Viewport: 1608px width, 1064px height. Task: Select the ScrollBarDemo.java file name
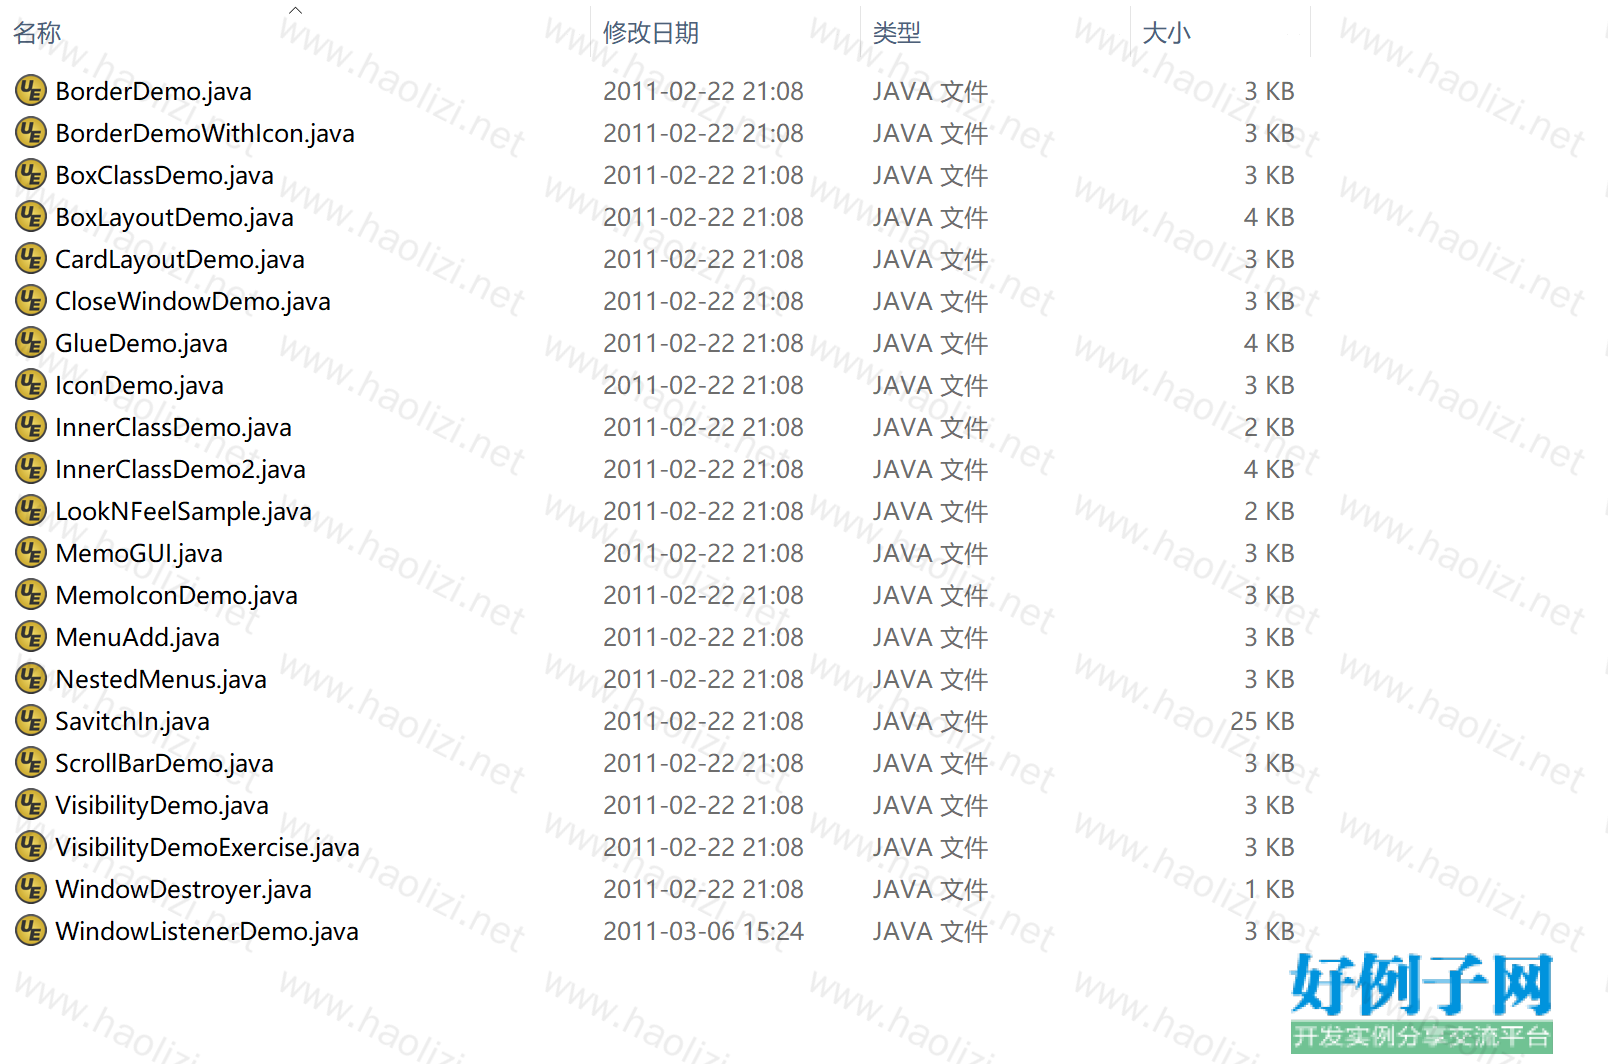click(x=164, y=763)
